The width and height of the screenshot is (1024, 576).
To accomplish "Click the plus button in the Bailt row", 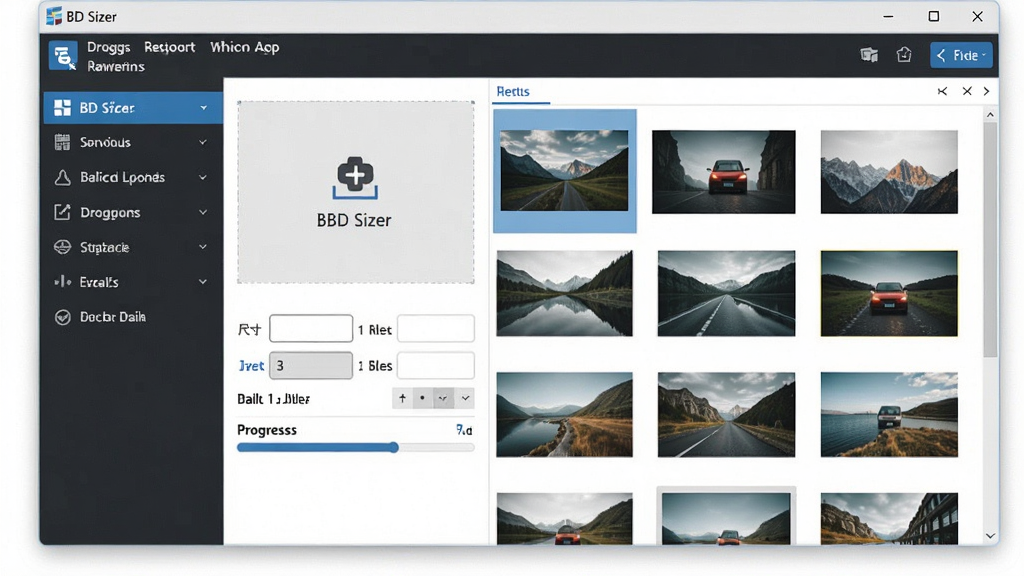I will coord(402,398).
